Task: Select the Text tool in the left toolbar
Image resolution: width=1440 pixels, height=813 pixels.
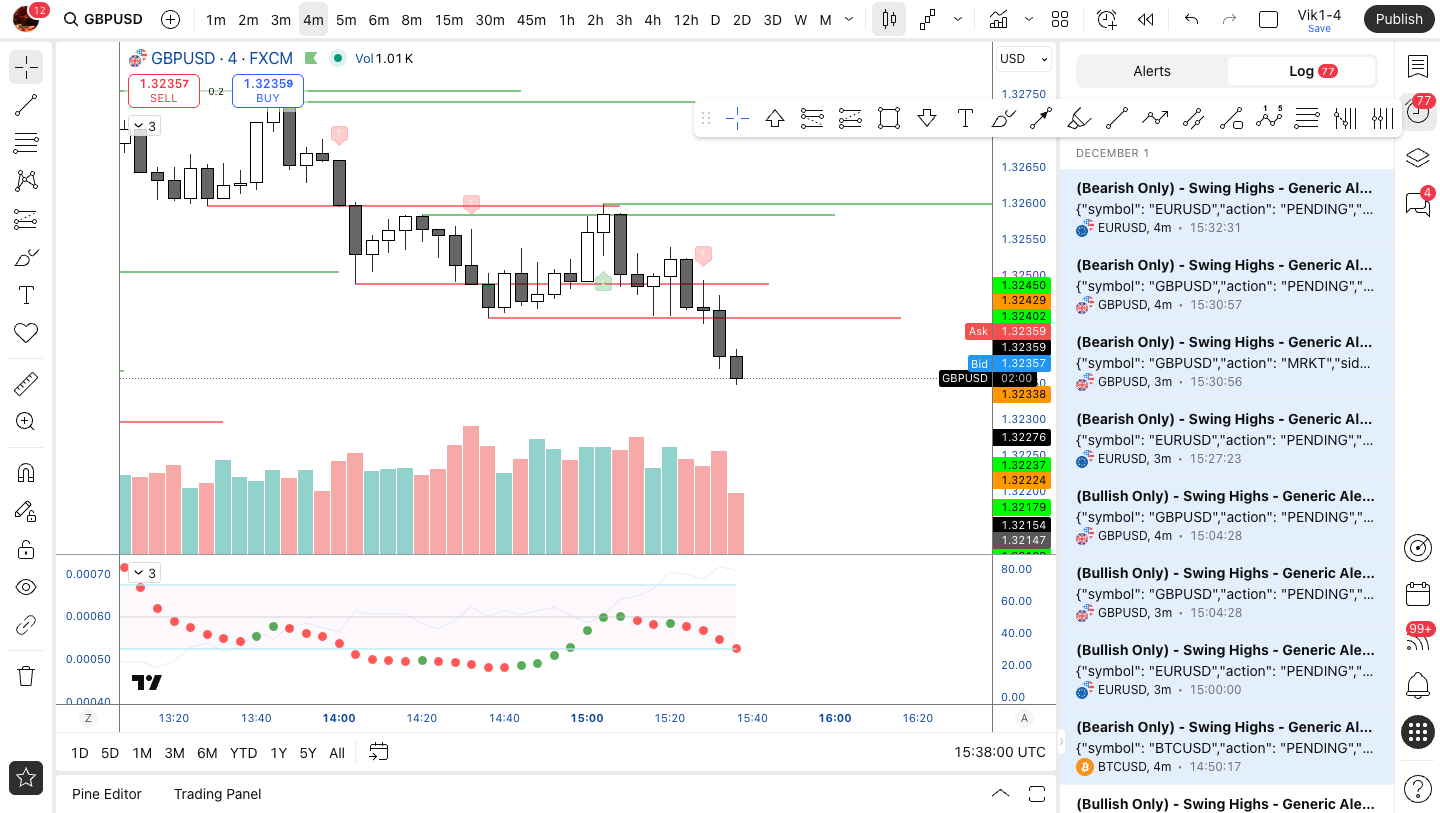Action: coord(26,295)
